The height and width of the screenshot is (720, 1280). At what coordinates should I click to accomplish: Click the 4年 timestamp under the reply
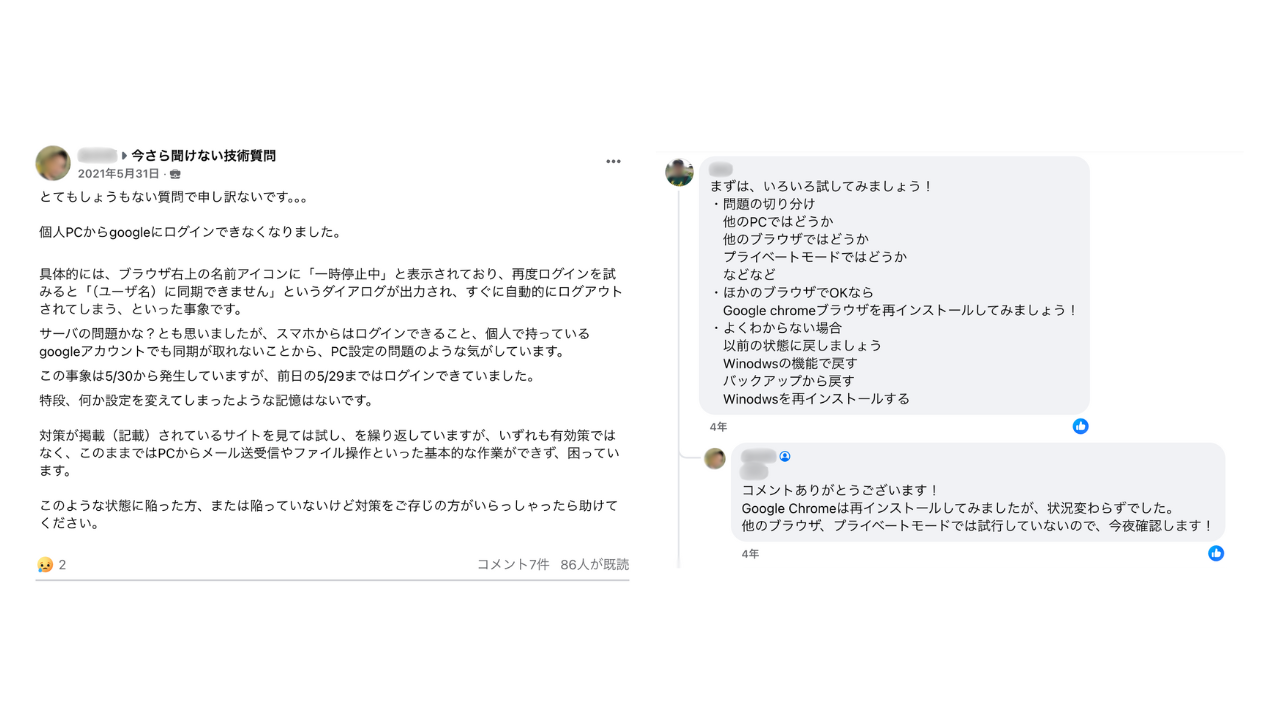point(750,554)
